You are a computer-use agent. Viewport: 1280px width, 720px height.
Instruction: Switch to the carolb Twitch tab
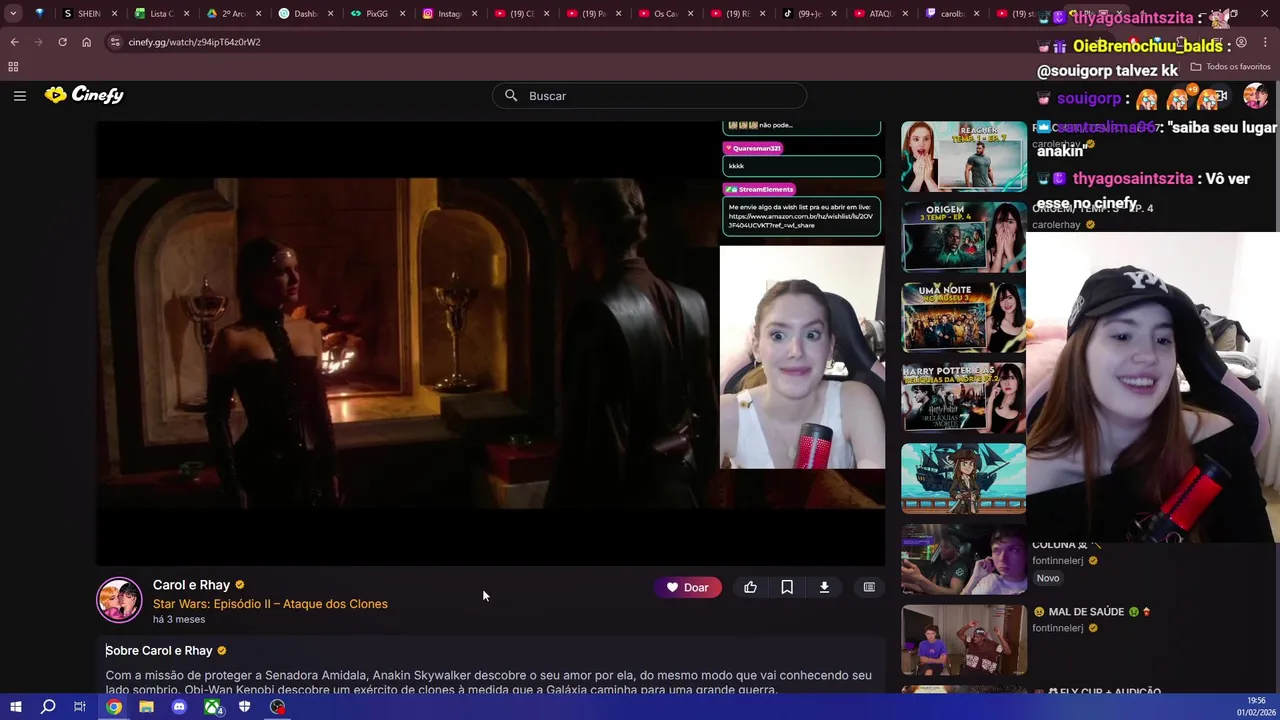[x=953, y=14]
